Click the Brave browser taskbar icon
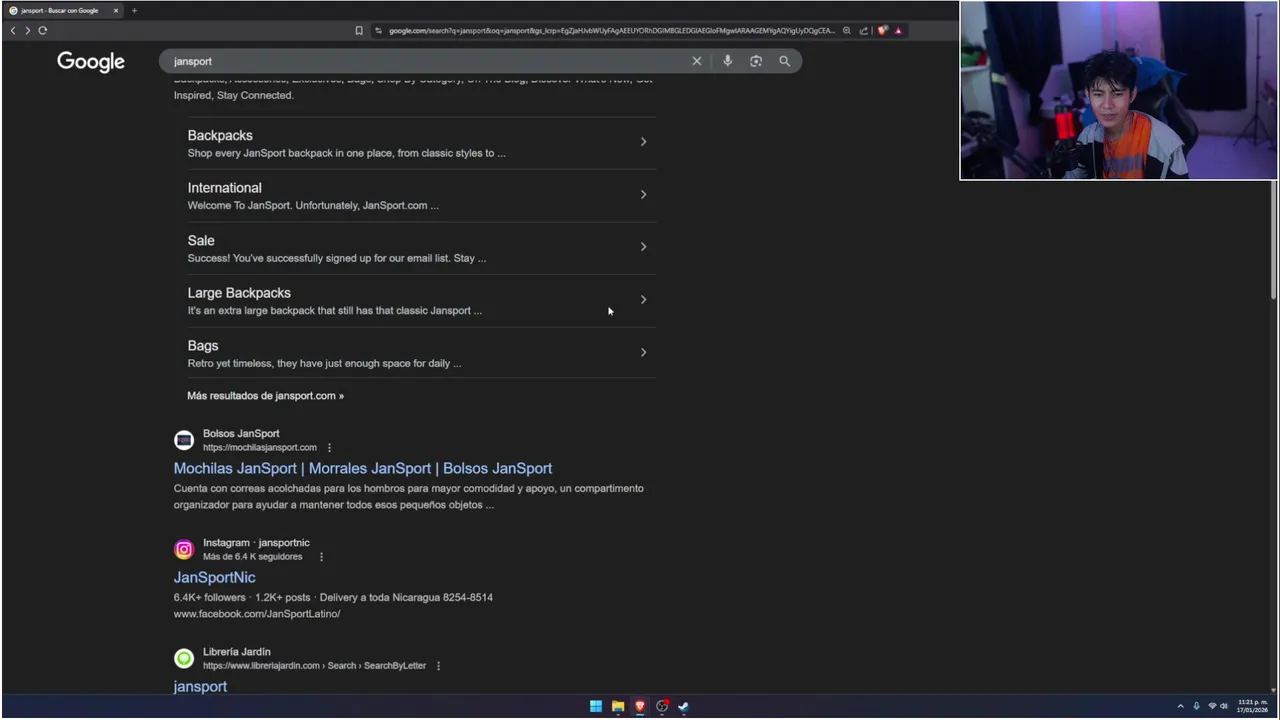 (640, 706)
